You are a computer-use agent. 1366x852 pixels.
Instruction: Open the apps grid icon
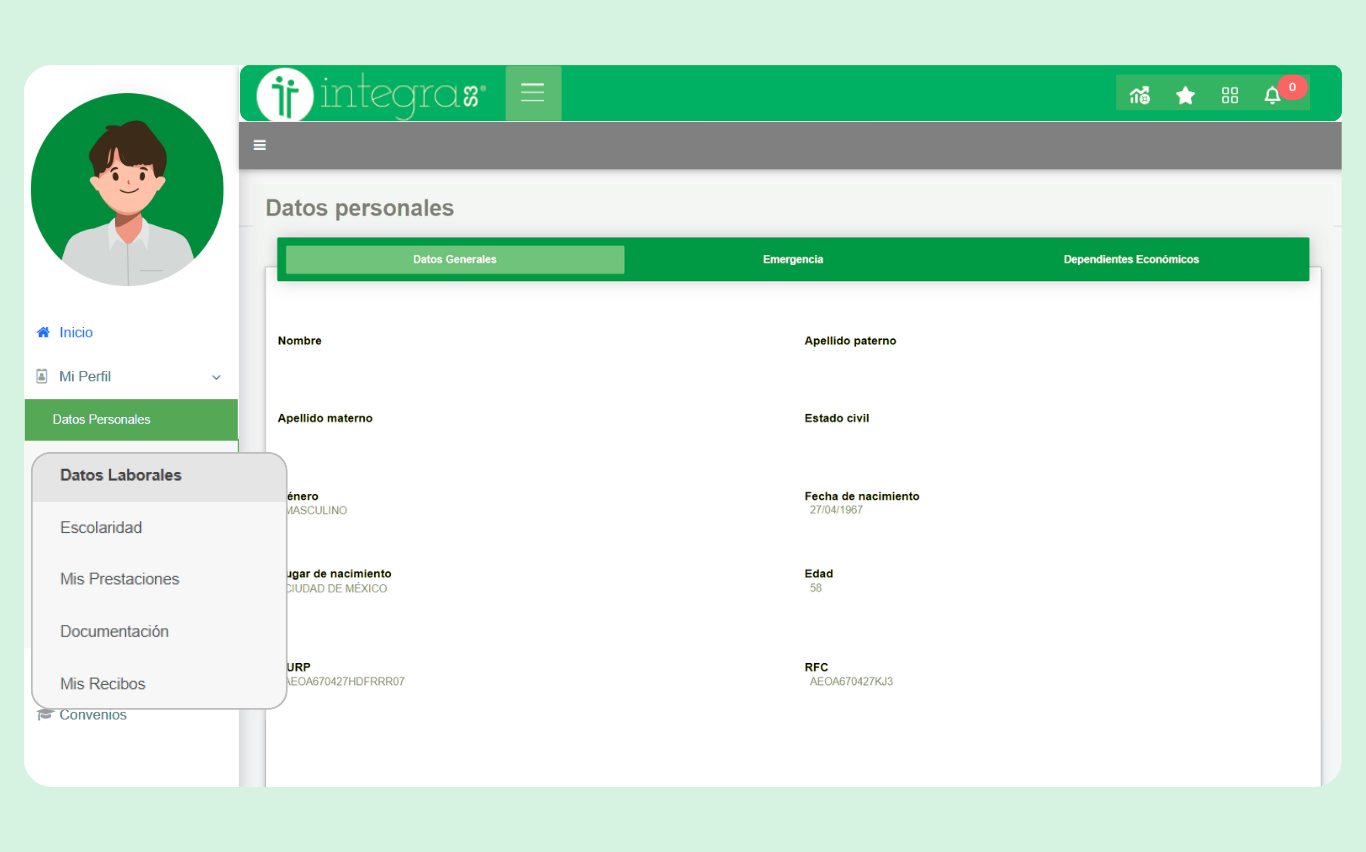point(1230,95)
